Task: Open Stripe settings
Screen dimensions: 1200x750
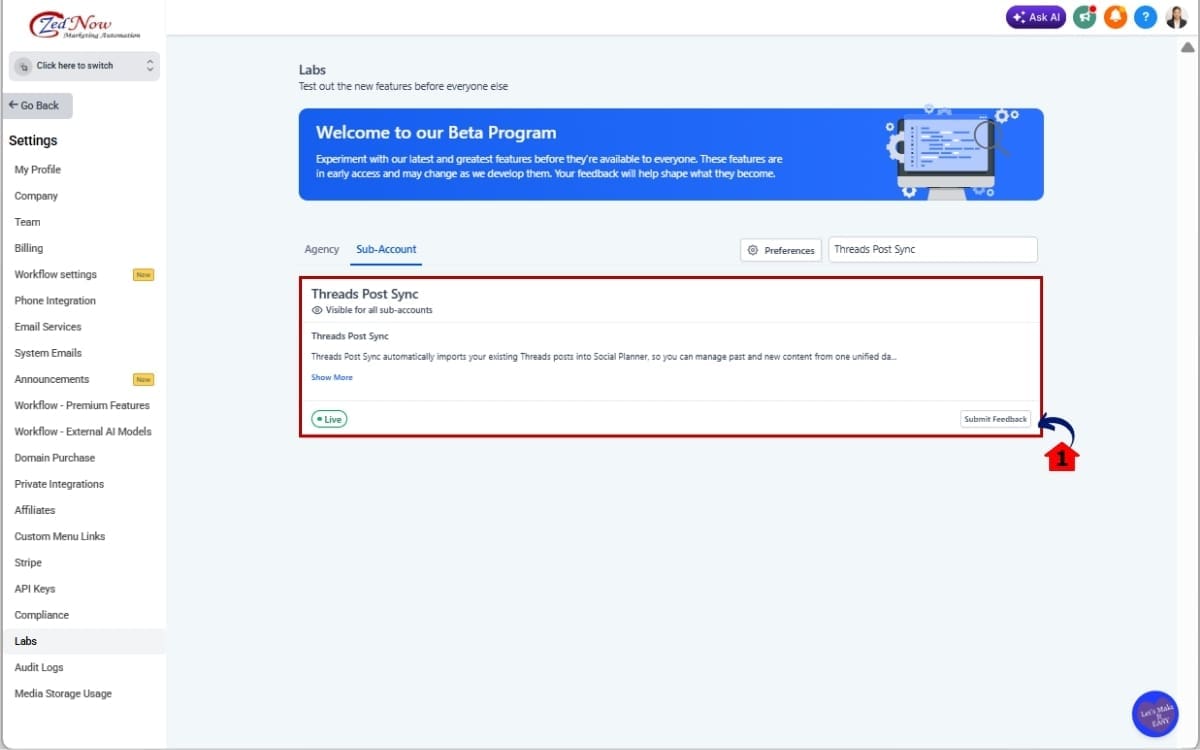Action: 28,563
